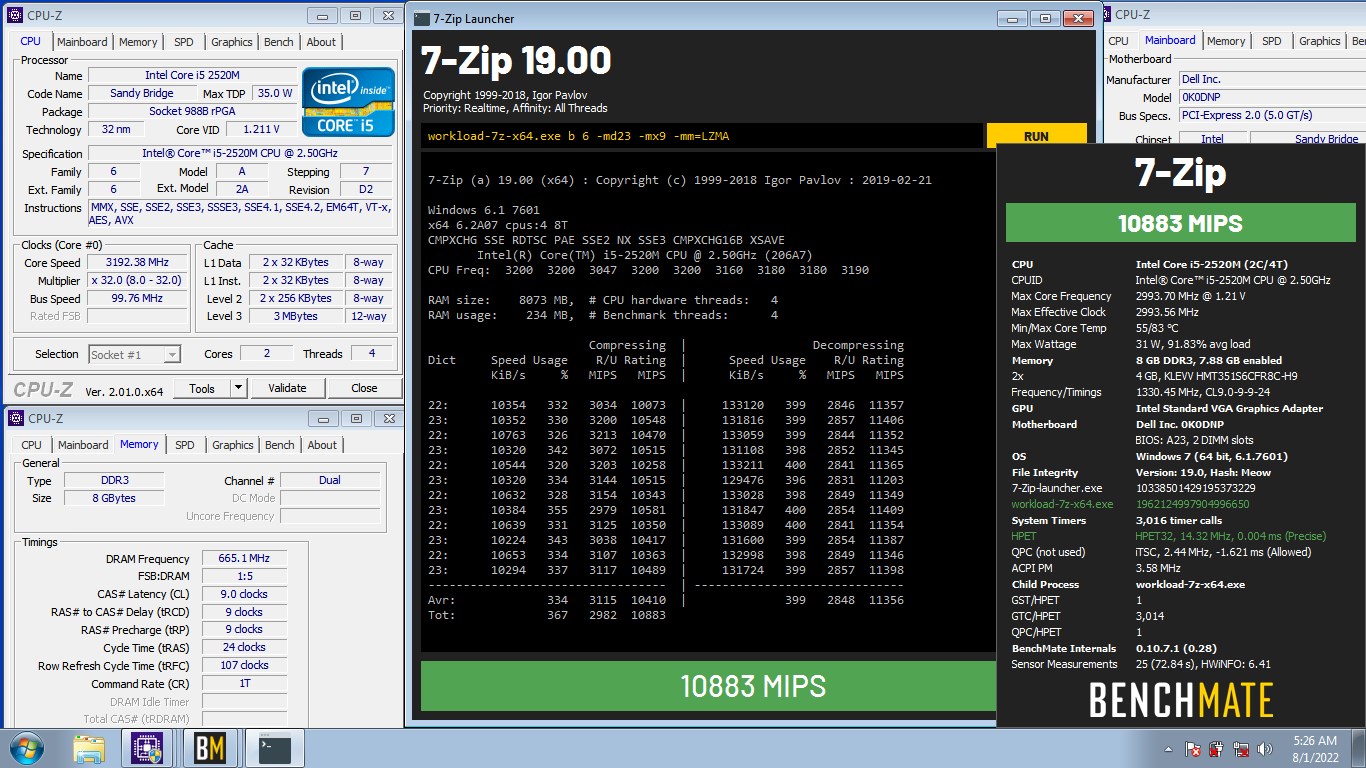Switch to Mainboard tab in the CPU-Z CPU window
This screenshot has width=1366, height=768.
pyautogui.click(x=82, y=42)
